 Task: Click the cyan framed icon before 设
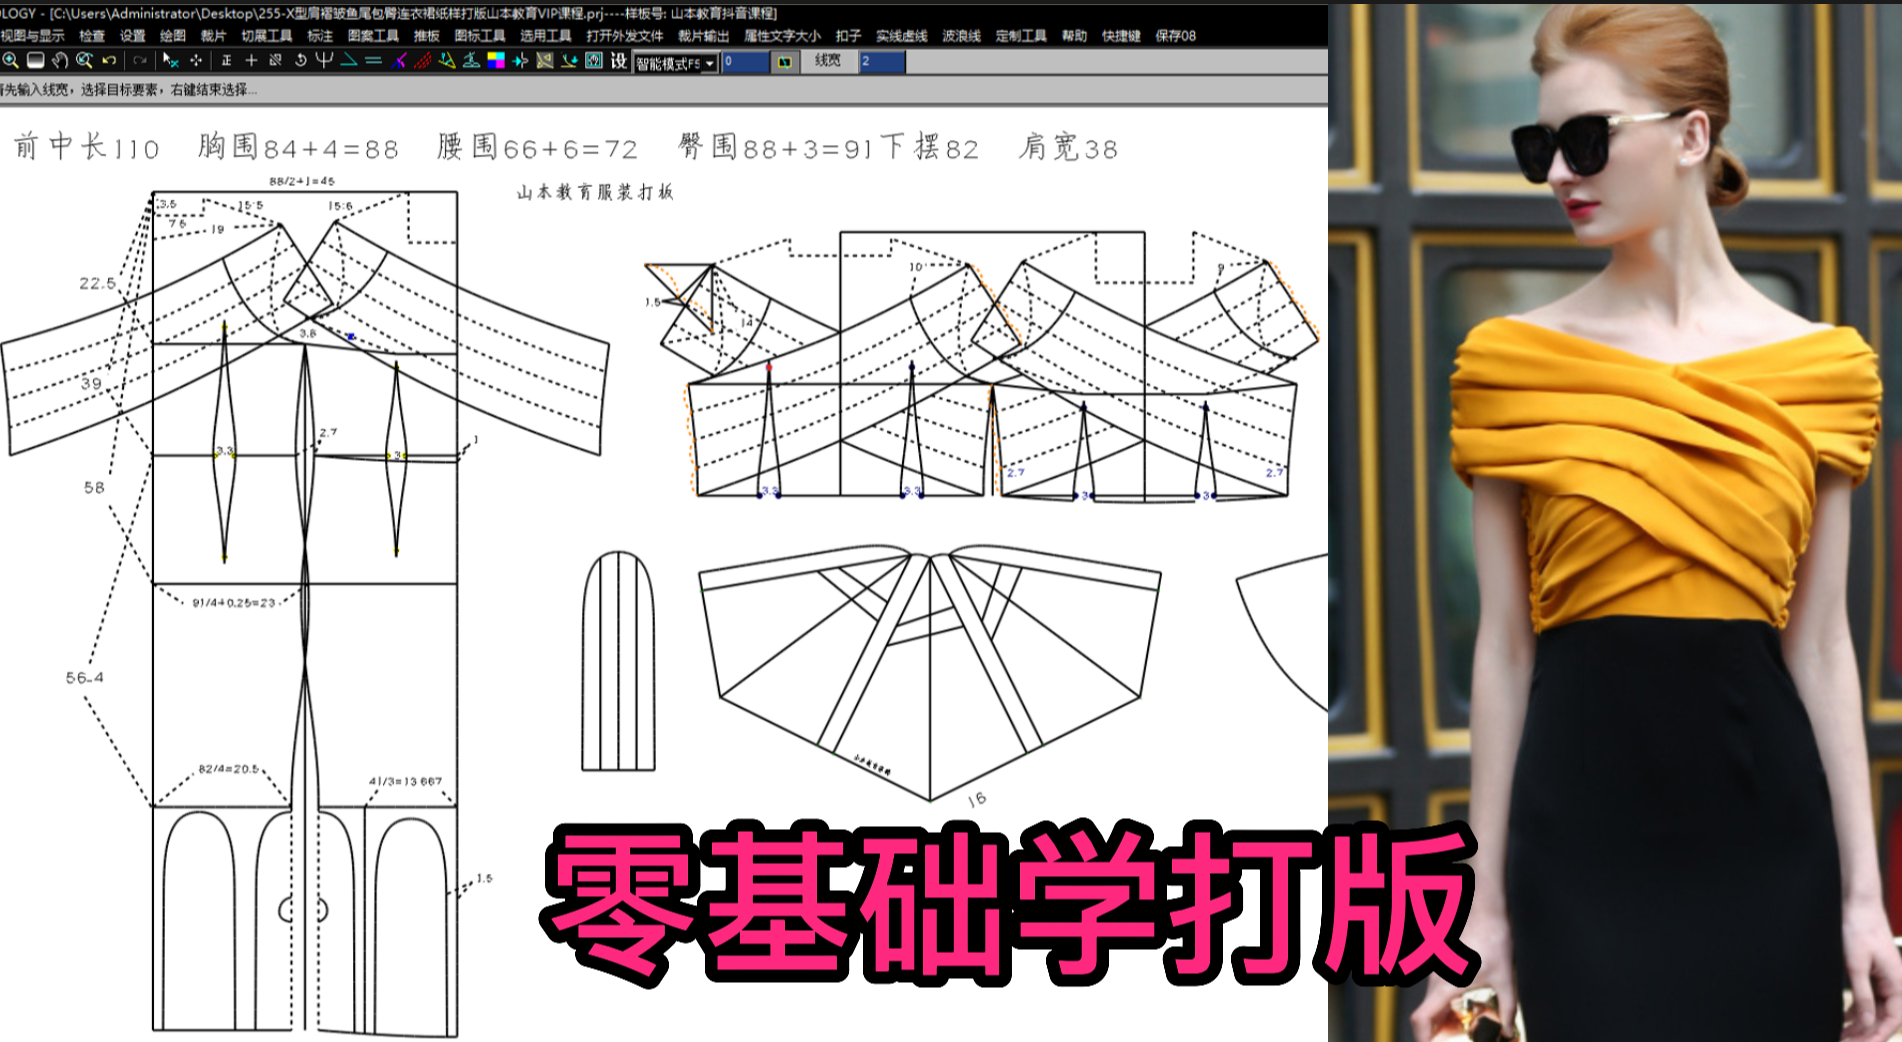click(x=593, y=60)
